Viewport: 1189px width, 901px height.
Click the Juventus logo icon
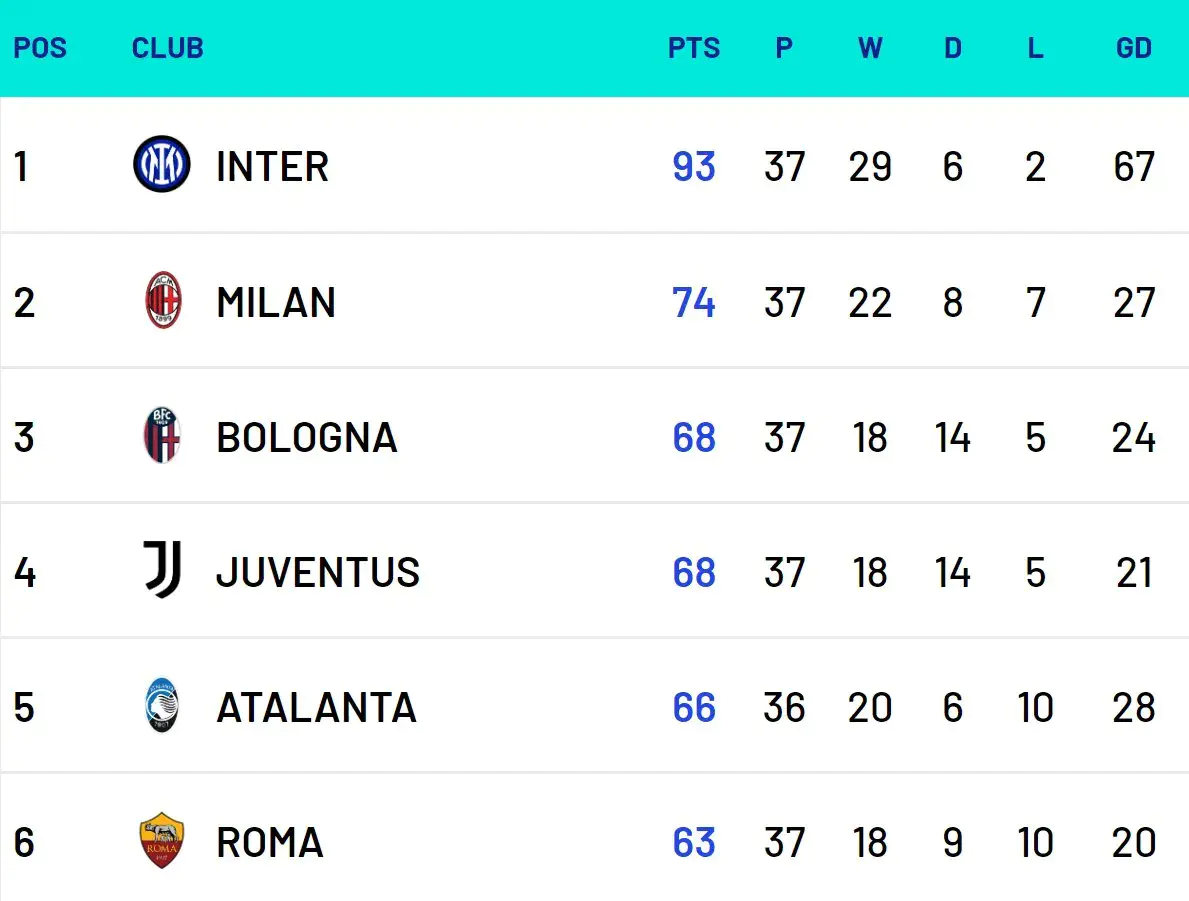(x=162, y=571)
